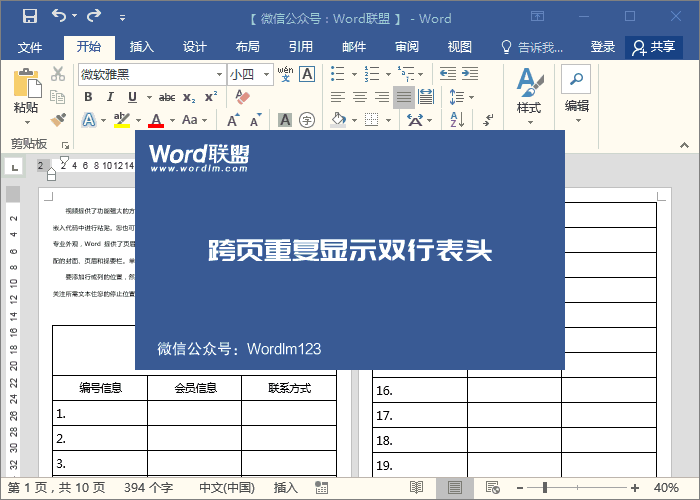Toggle underline formatting

pos(132,97)
